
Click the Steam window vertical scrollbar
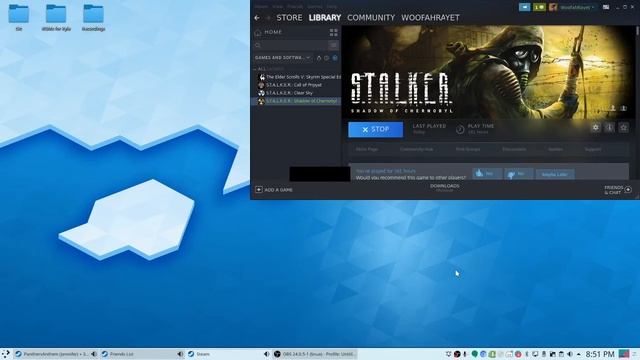click(x=637, y=31)
